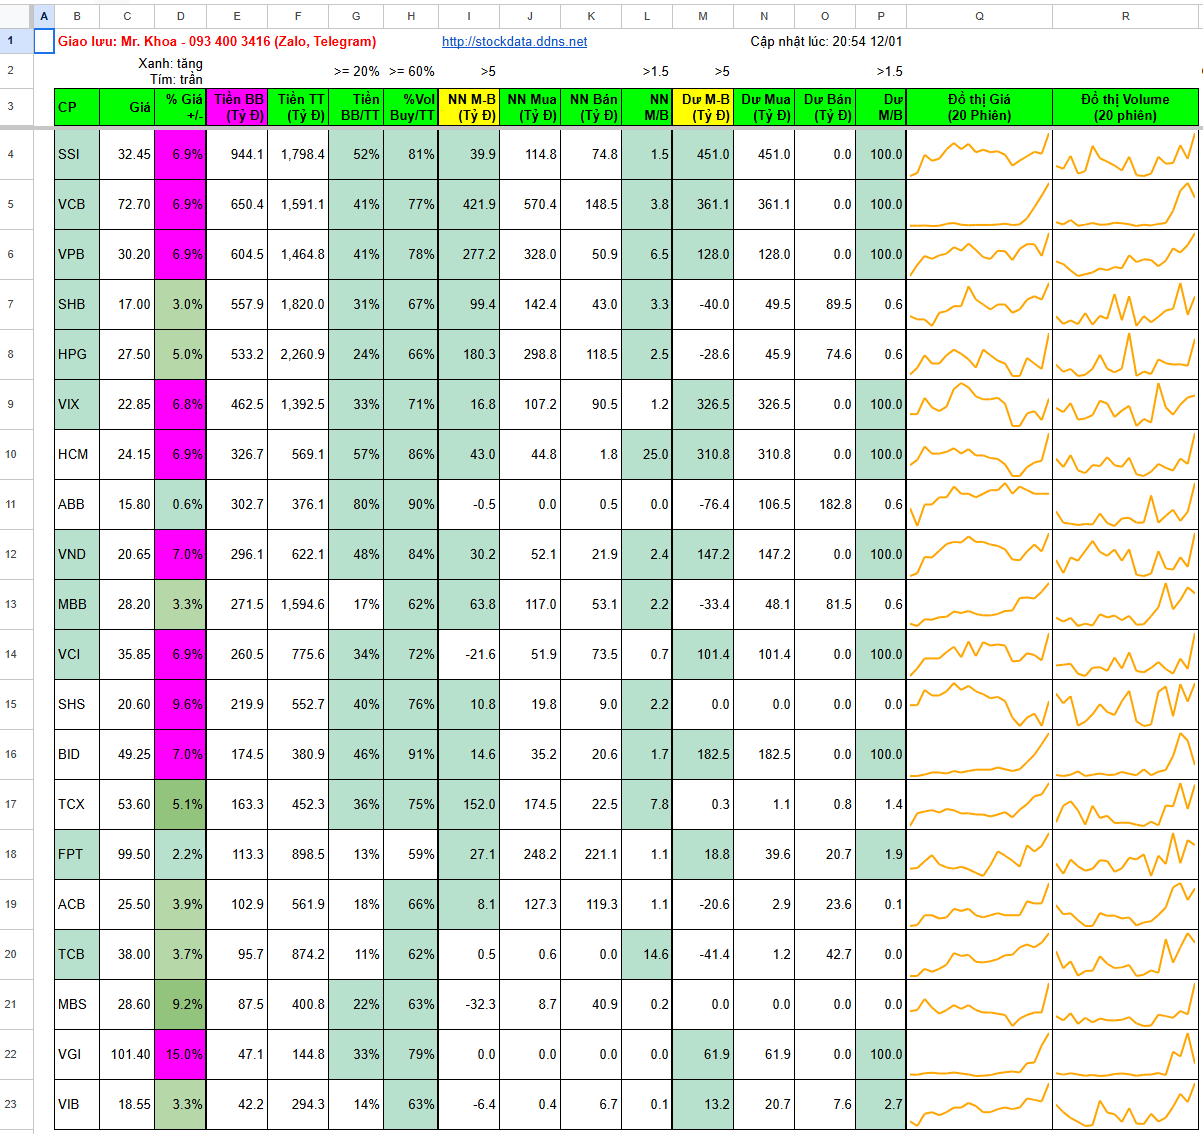1203x1134 pixels.
Task: Select the TCB ticker cell
Action: (77, 954)
